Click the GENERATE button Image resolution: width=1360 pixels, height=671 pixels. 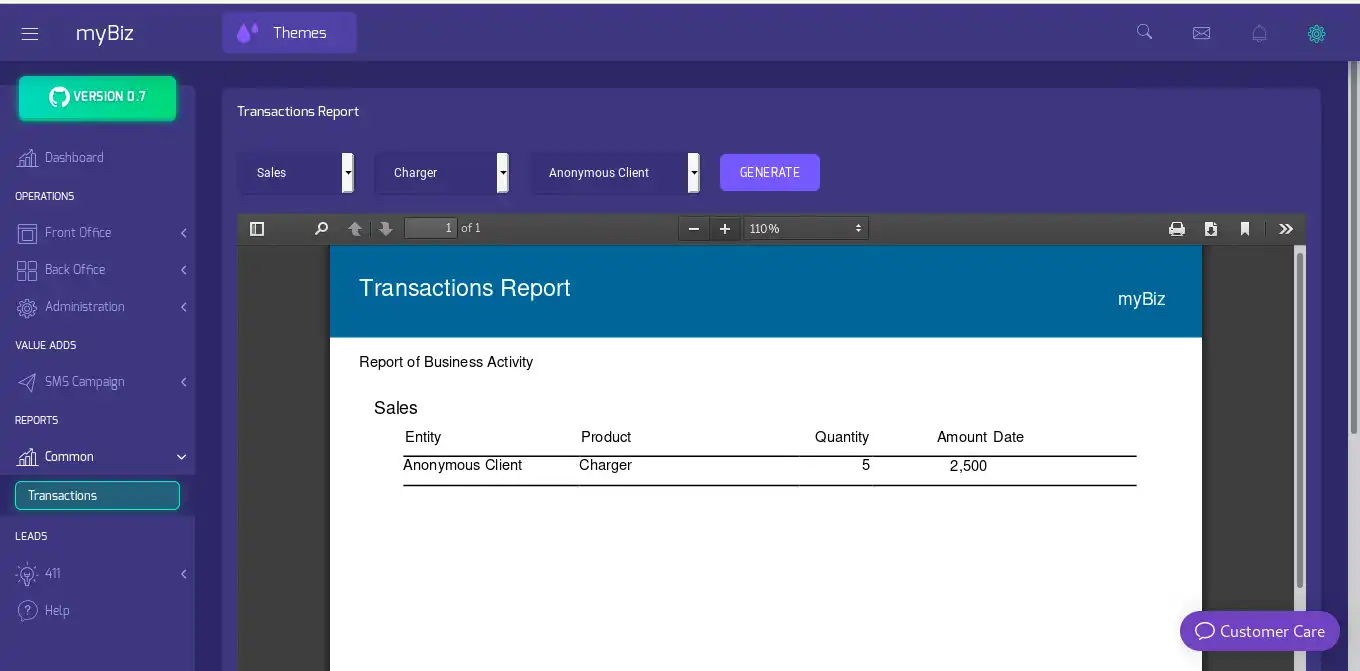[x=769, y=173]
